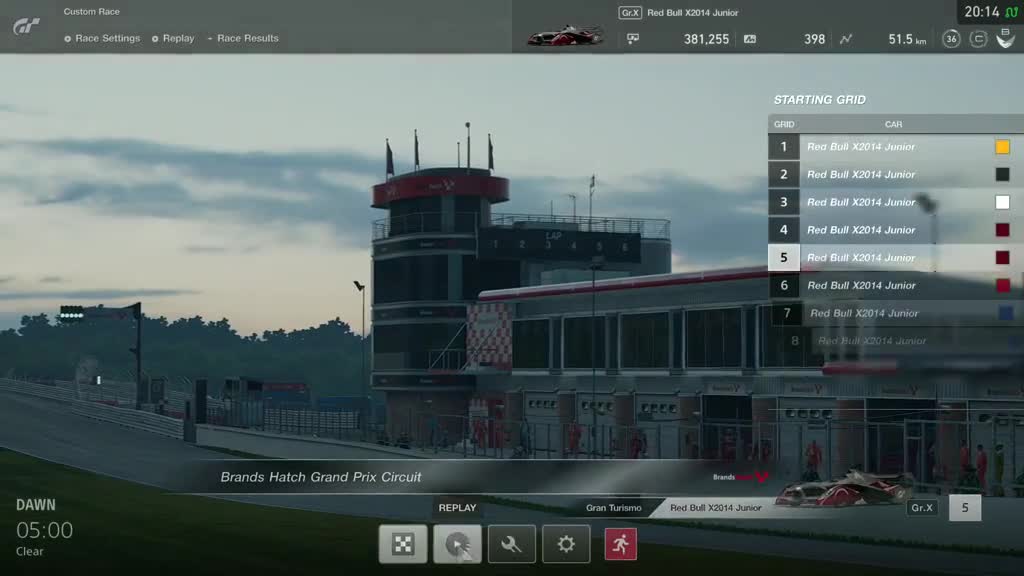Click the 05:00 time display
The image size is (1024, 576).
44,530
